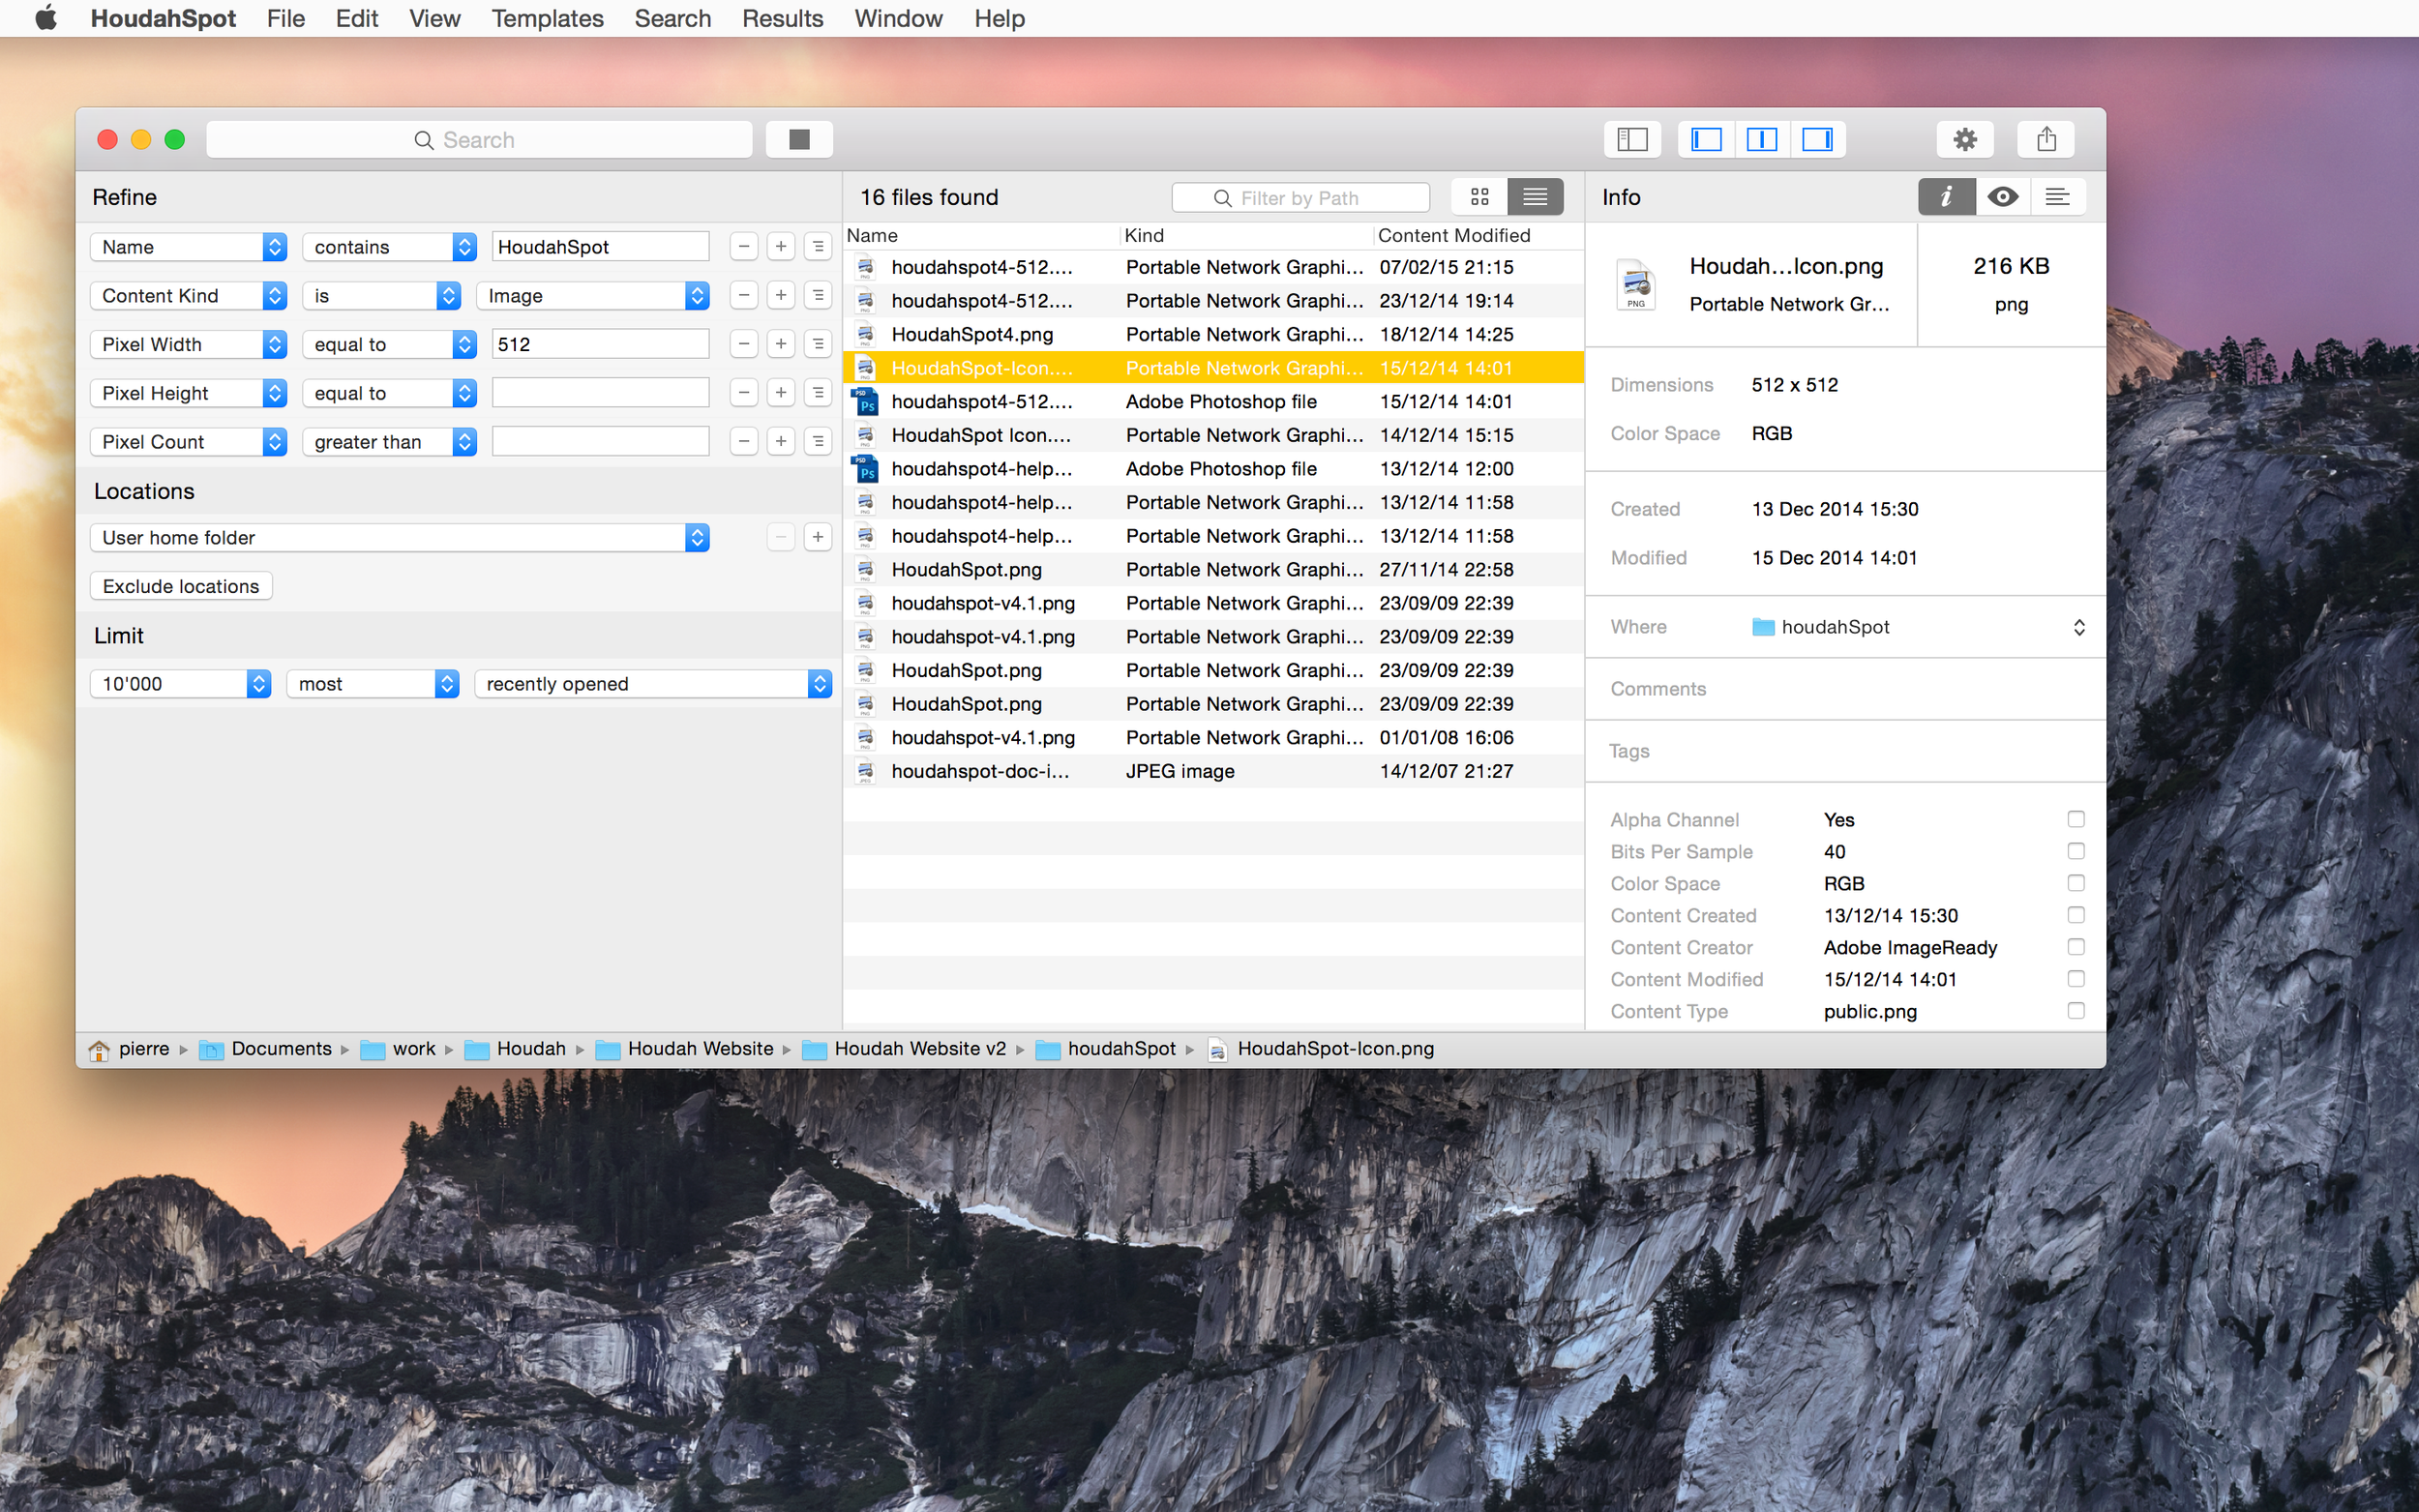Check the Content Modified checkbox

tap(2075, 979)
